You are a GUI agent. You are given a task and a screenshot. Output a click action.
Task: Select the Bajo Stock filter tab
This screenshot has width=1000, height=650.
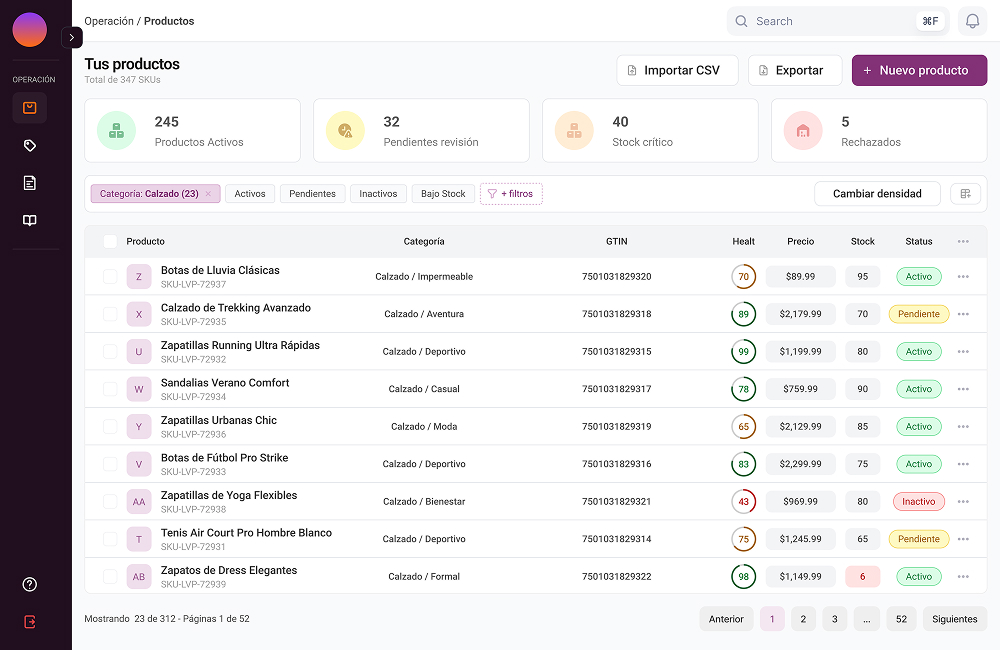pyautogui.click(x=443, y=194)
